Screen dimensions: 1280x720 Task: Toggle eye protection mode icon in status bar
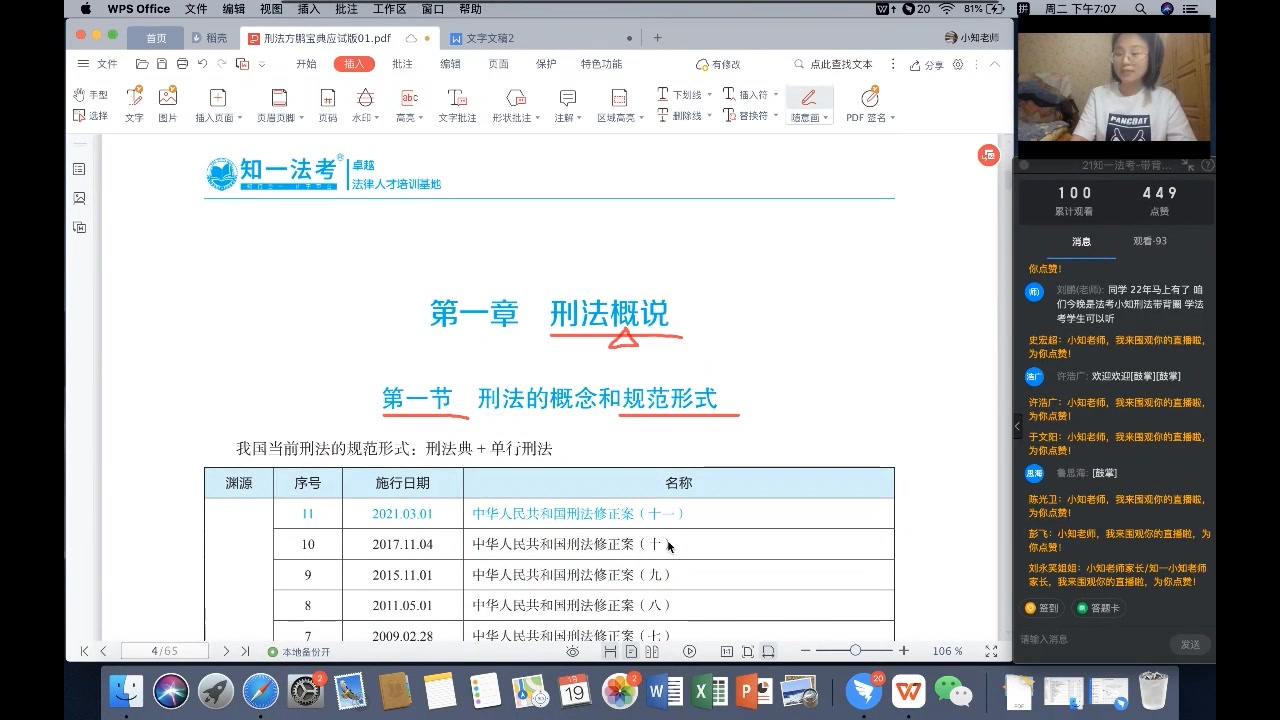click(x=572, y=651)
